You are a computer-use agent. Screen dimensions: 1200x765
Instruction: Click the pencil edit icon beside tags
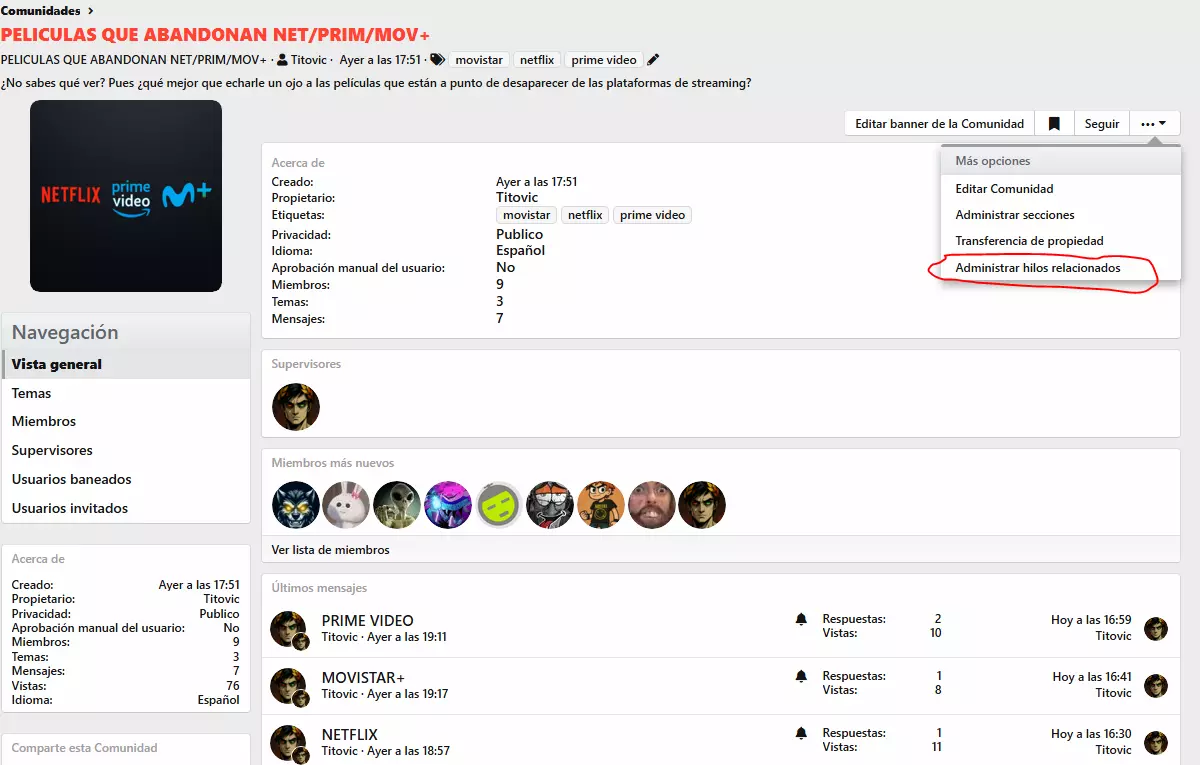click(653, 60)
